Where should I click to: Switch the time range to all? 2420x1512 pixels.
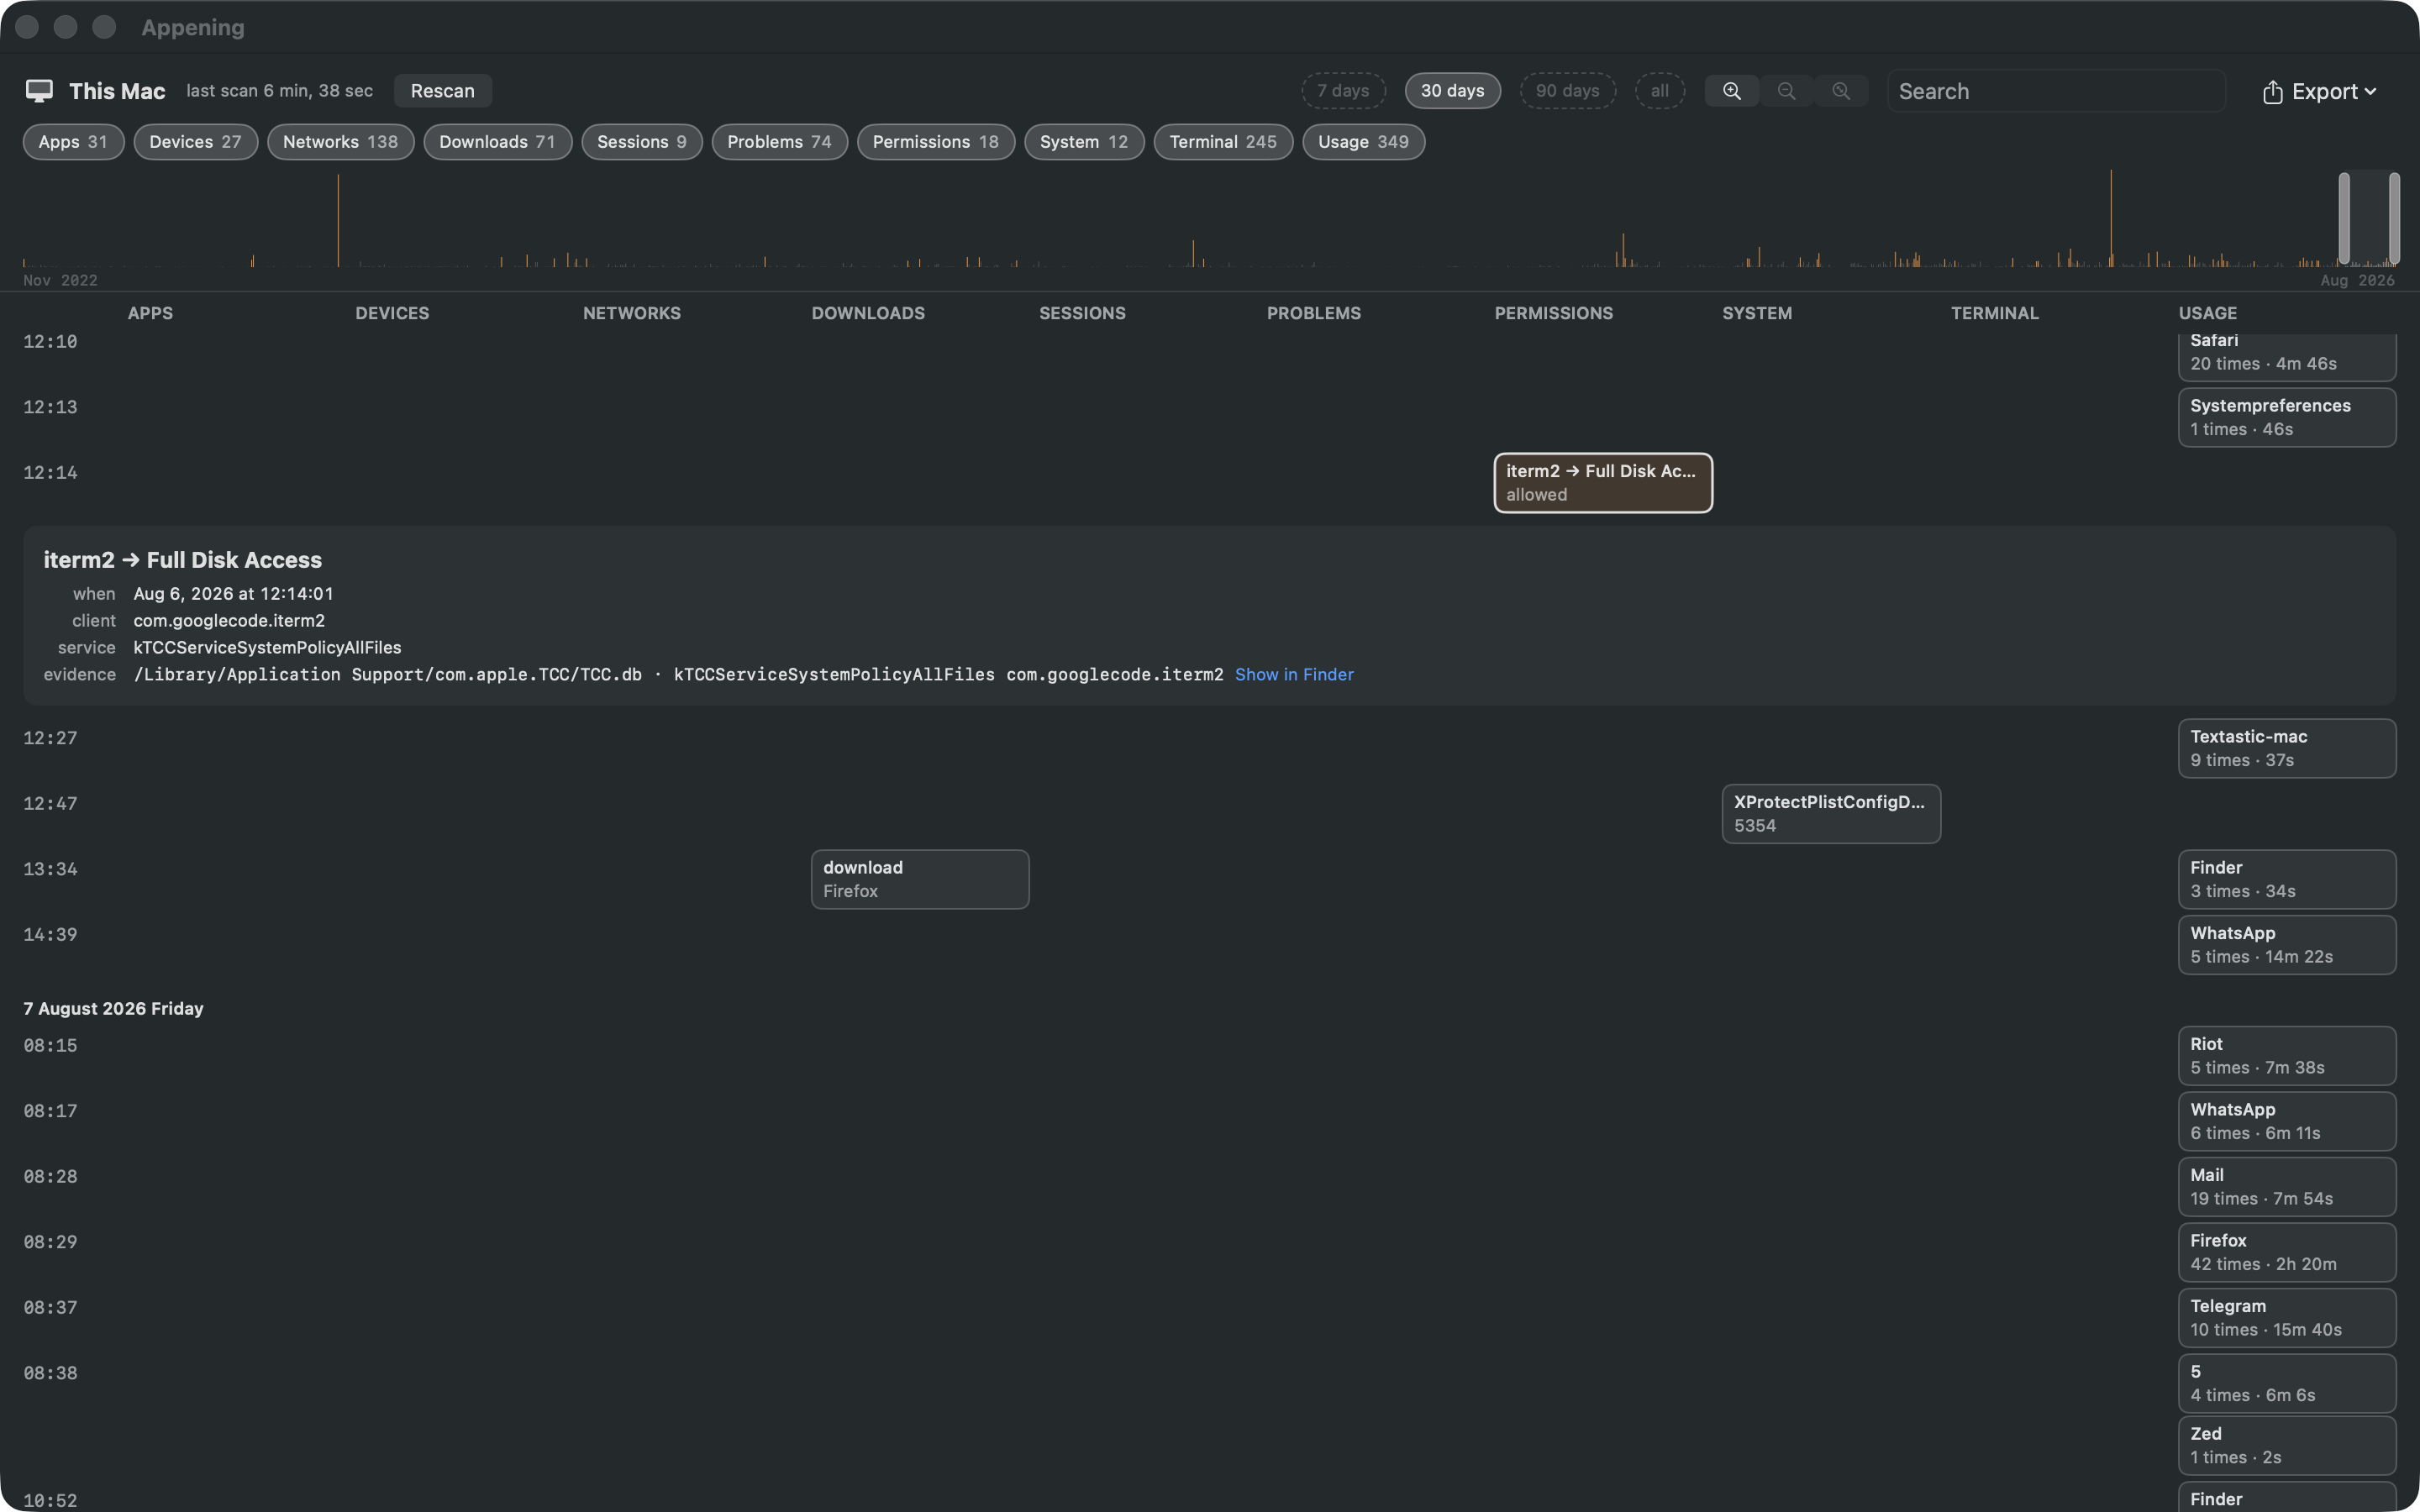point(1659,91)
